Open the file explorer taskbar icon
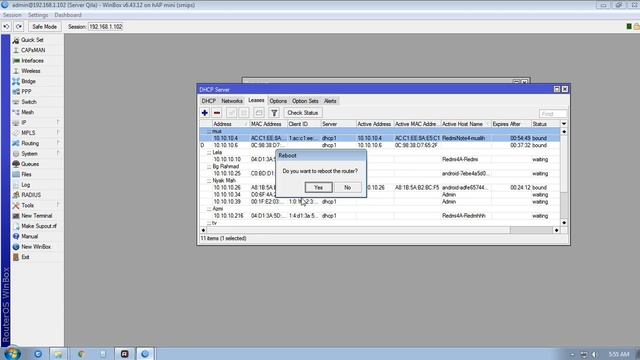640x360 pixels. tap(59, 354)
